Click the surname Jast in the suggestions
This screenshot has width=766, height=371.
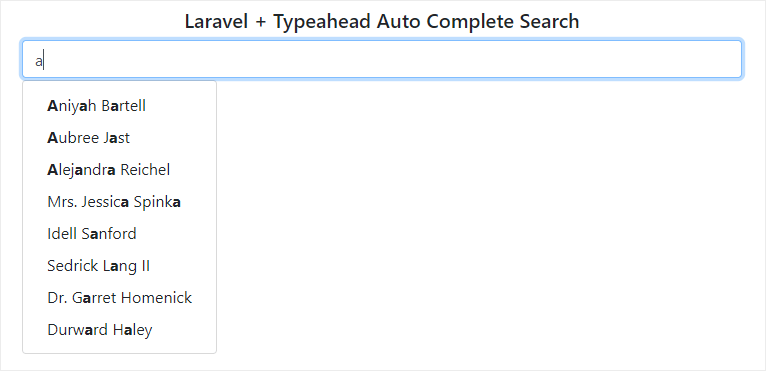coord(117,138)
